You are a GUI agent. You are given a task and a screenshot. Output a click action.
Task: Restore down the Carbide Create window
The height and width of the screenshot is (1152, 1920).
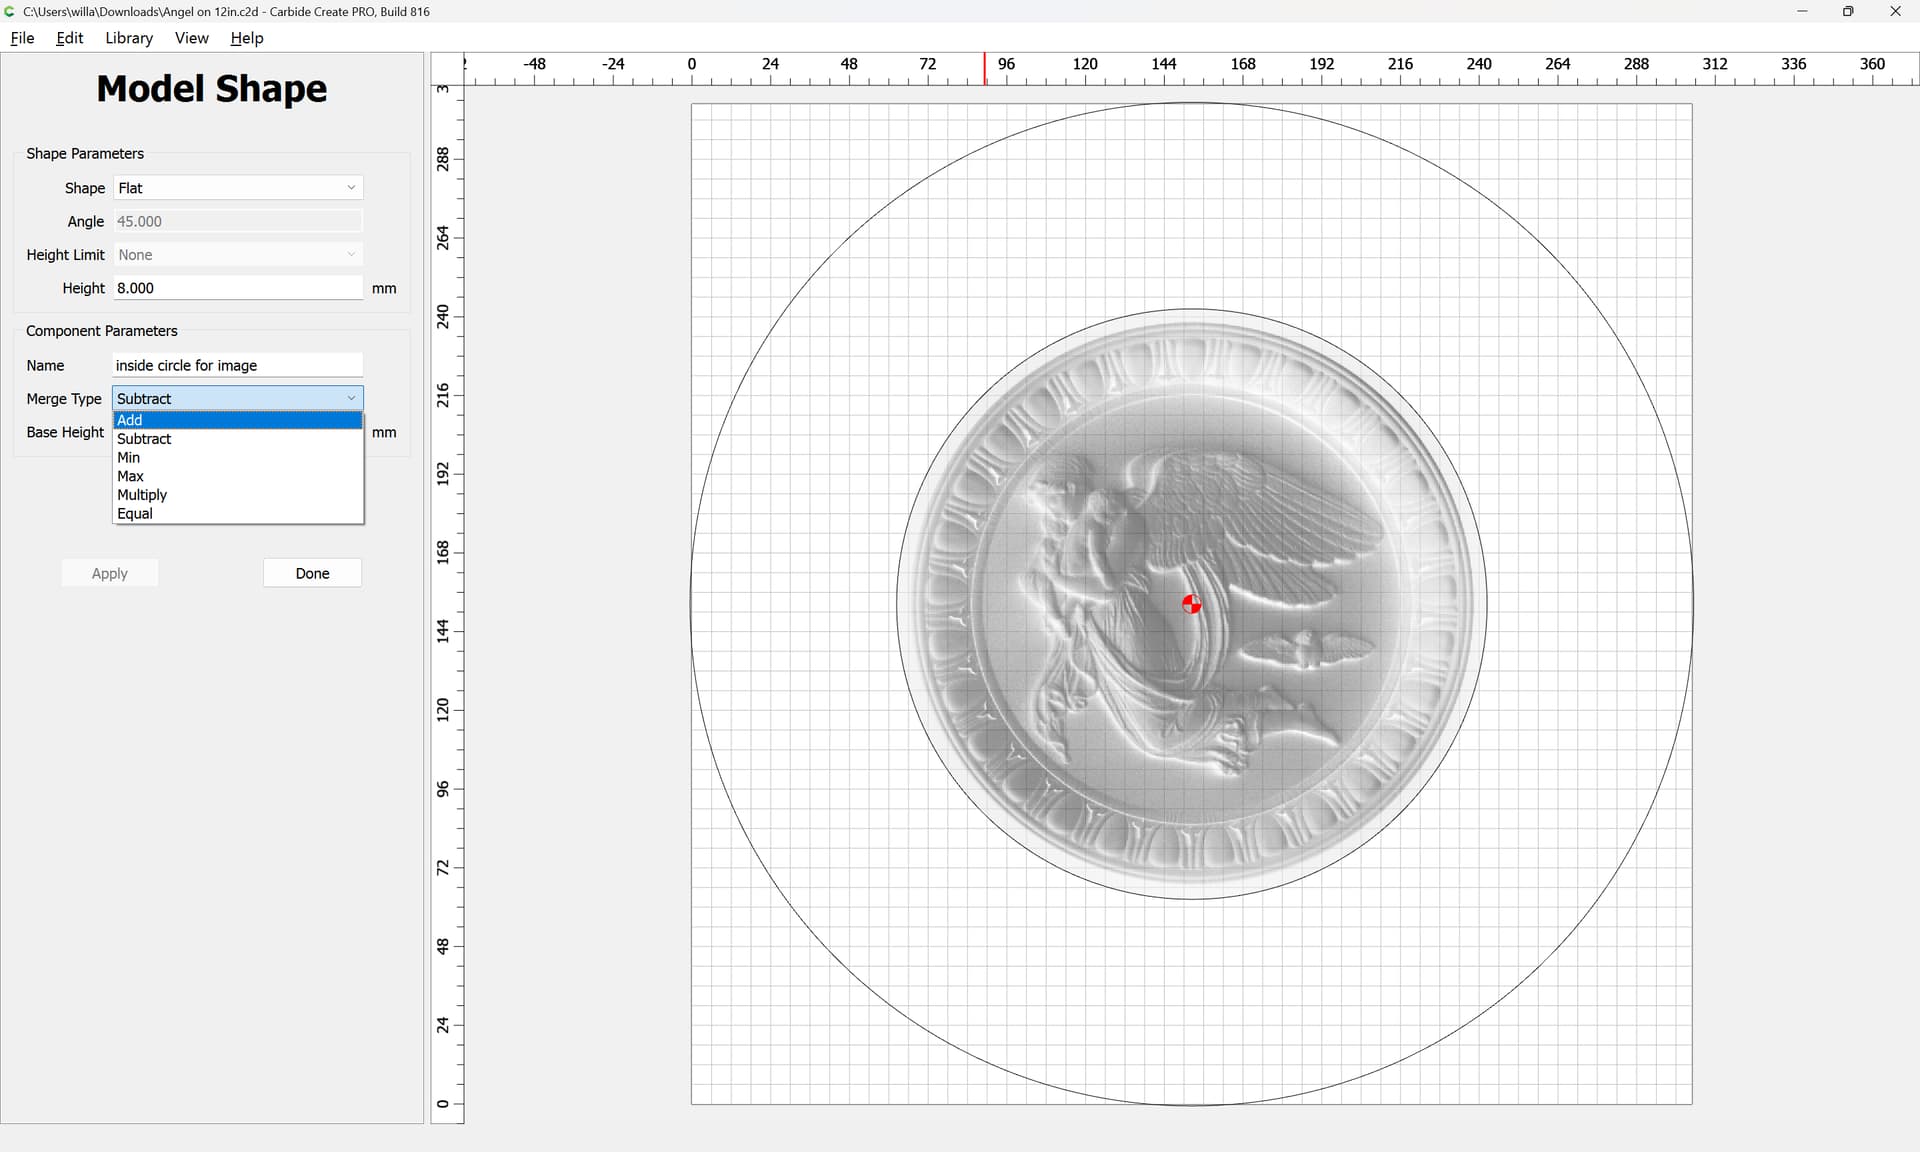coord(1848,11)
